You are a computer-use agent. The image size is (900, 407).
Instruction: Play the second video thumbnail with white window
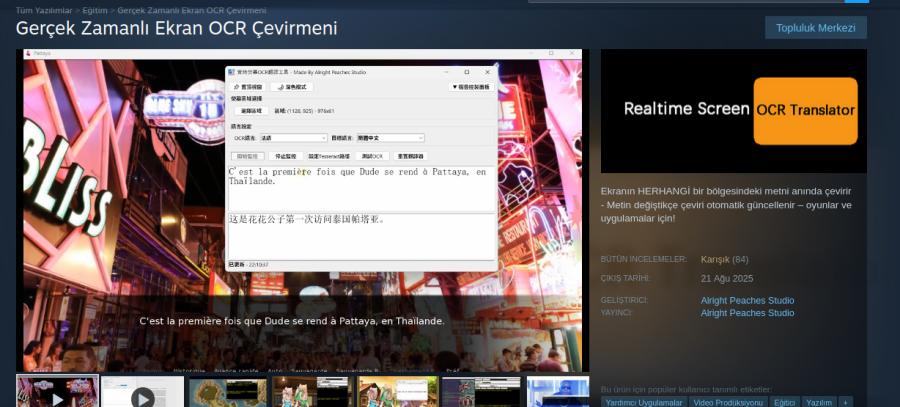pos(142,392)
